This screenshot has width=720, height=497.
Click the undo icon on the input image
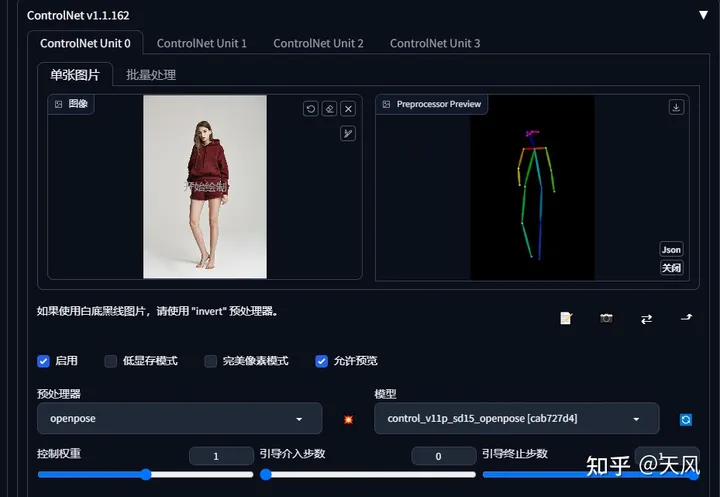[x=311, y=109]
